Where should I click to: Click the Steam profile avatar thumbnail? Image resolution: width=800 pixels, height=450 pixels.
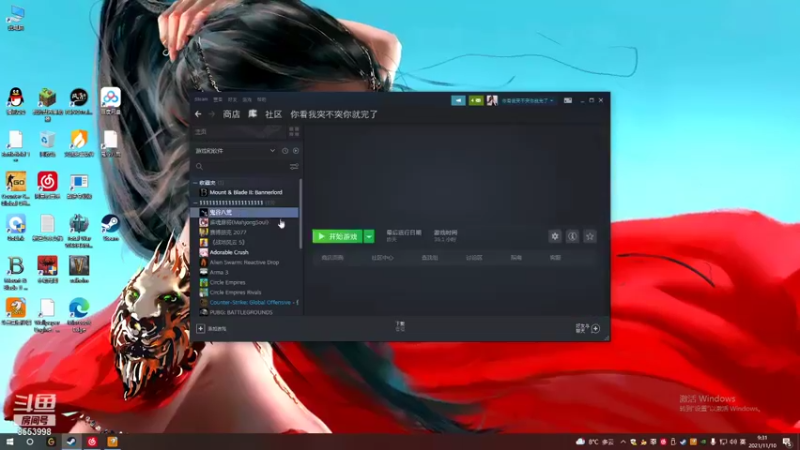(x=492, y=101)
